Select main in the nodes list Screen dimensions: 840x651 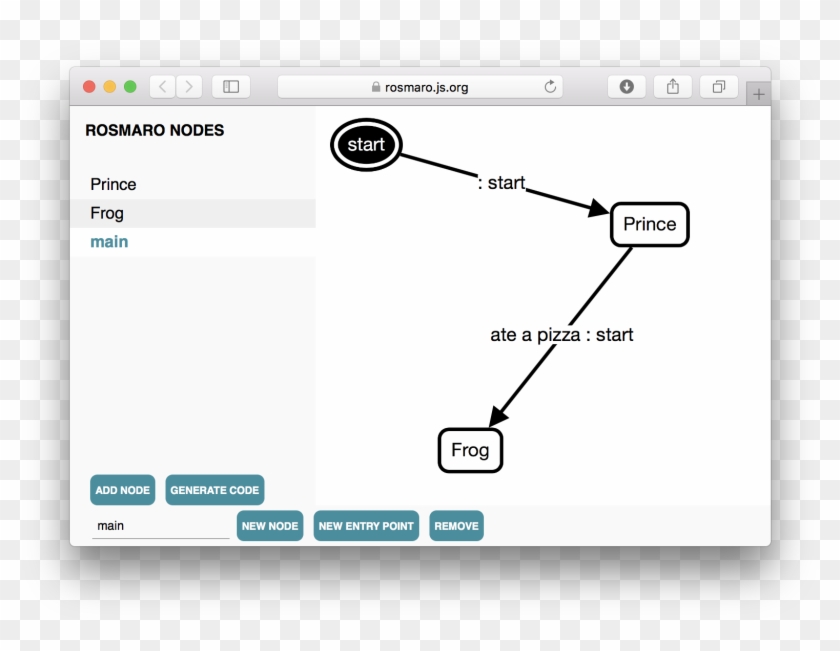tap(109, 242)
